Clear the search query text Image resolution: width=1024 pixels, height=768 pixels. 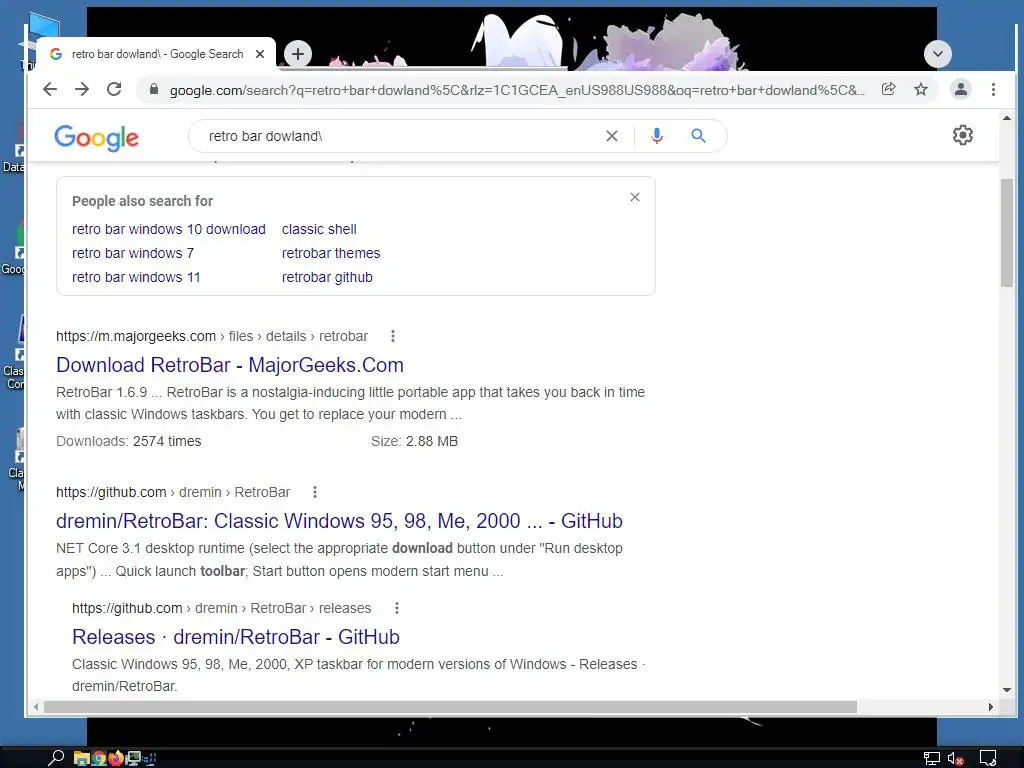click(x=611, y=136)
